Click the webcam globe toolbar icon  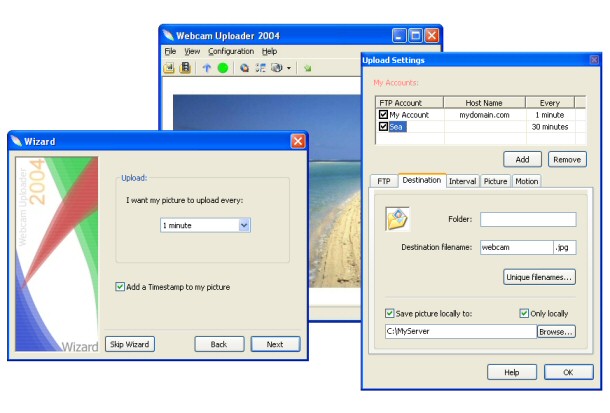[277, 68]
